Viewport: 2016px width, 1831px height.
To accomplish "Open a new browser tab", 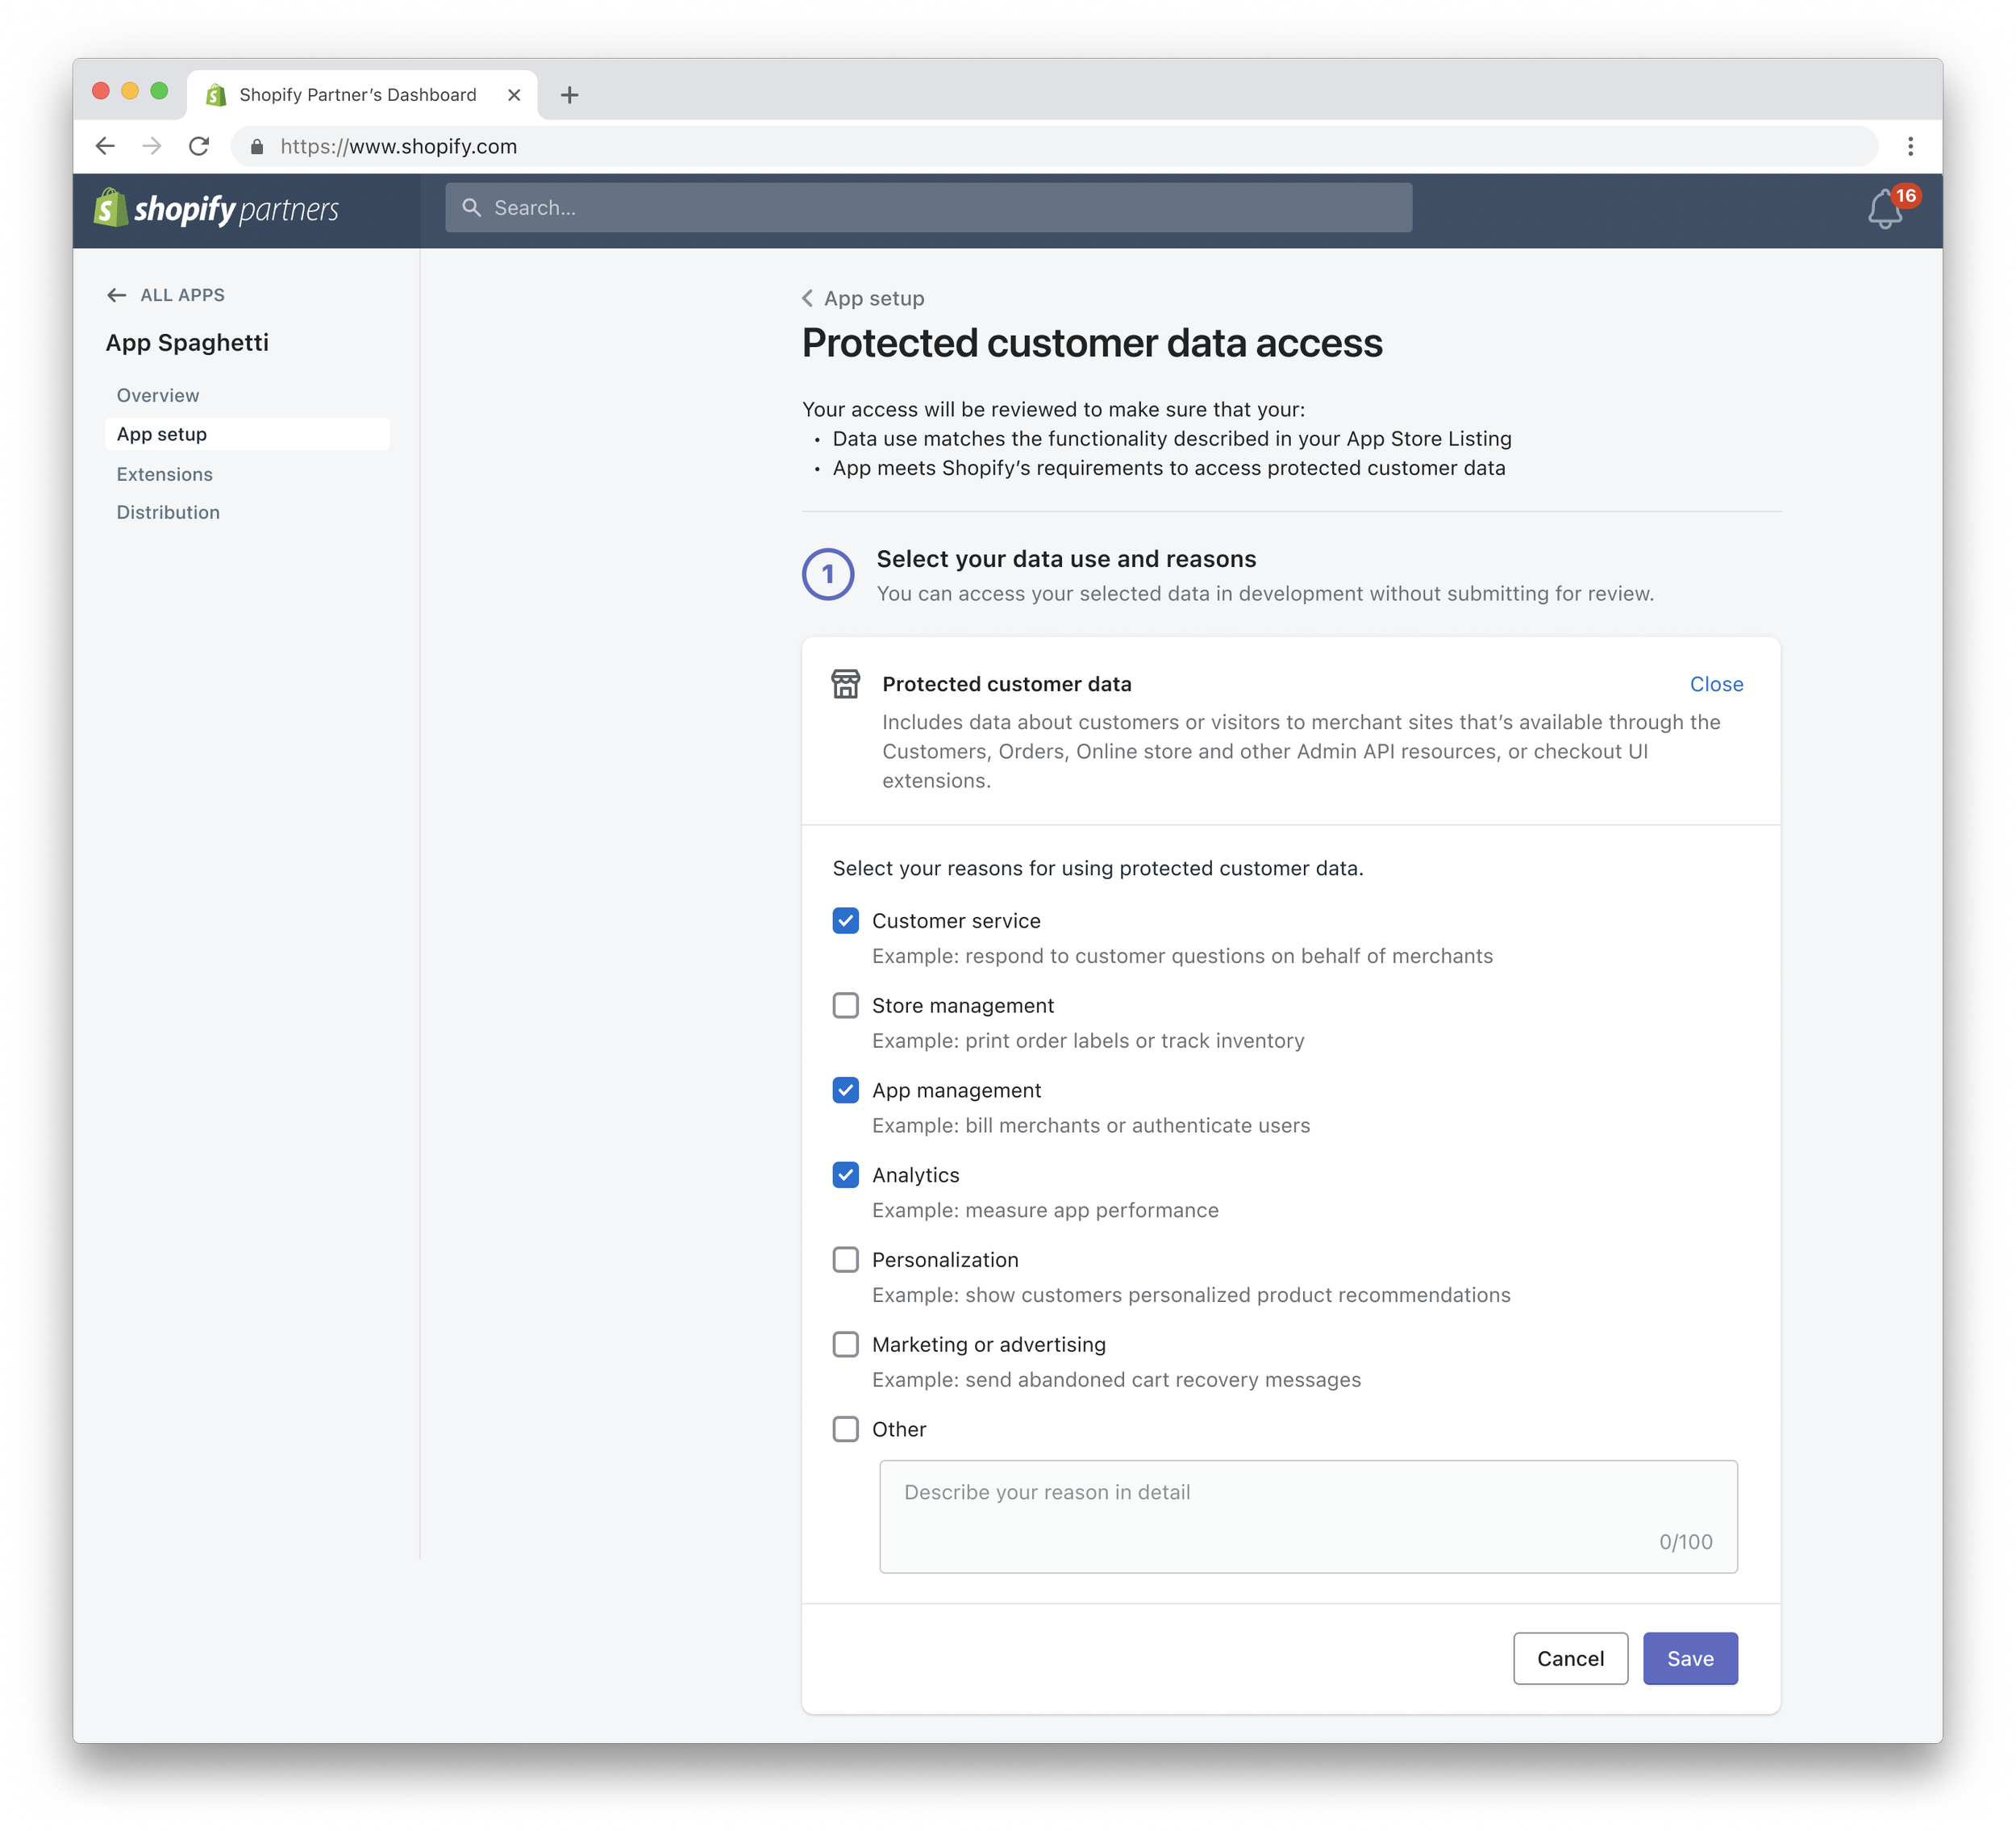I will pos(569,95).
